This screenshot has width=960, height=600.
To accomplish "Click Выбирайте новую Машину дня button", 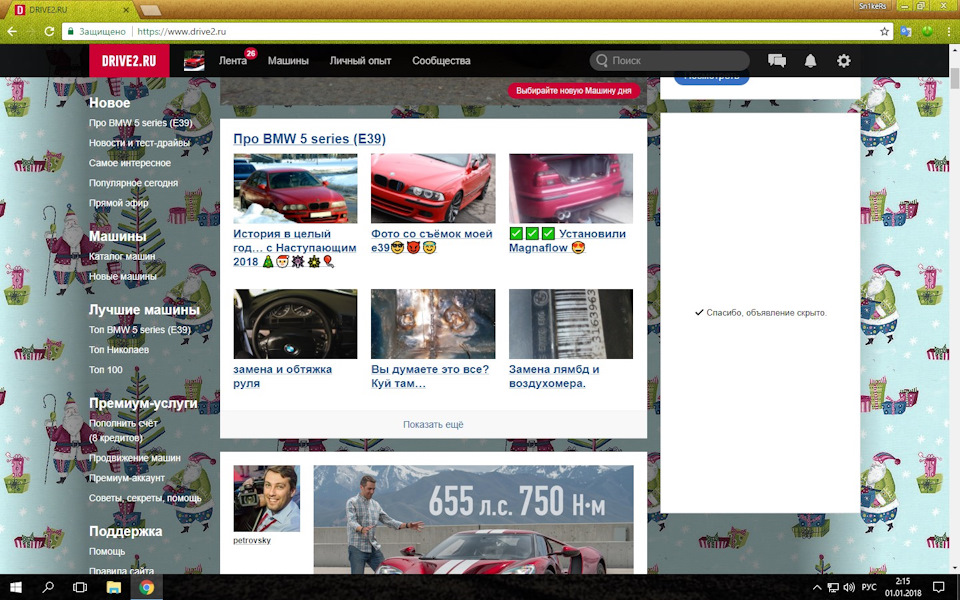I will coord(574,91).
